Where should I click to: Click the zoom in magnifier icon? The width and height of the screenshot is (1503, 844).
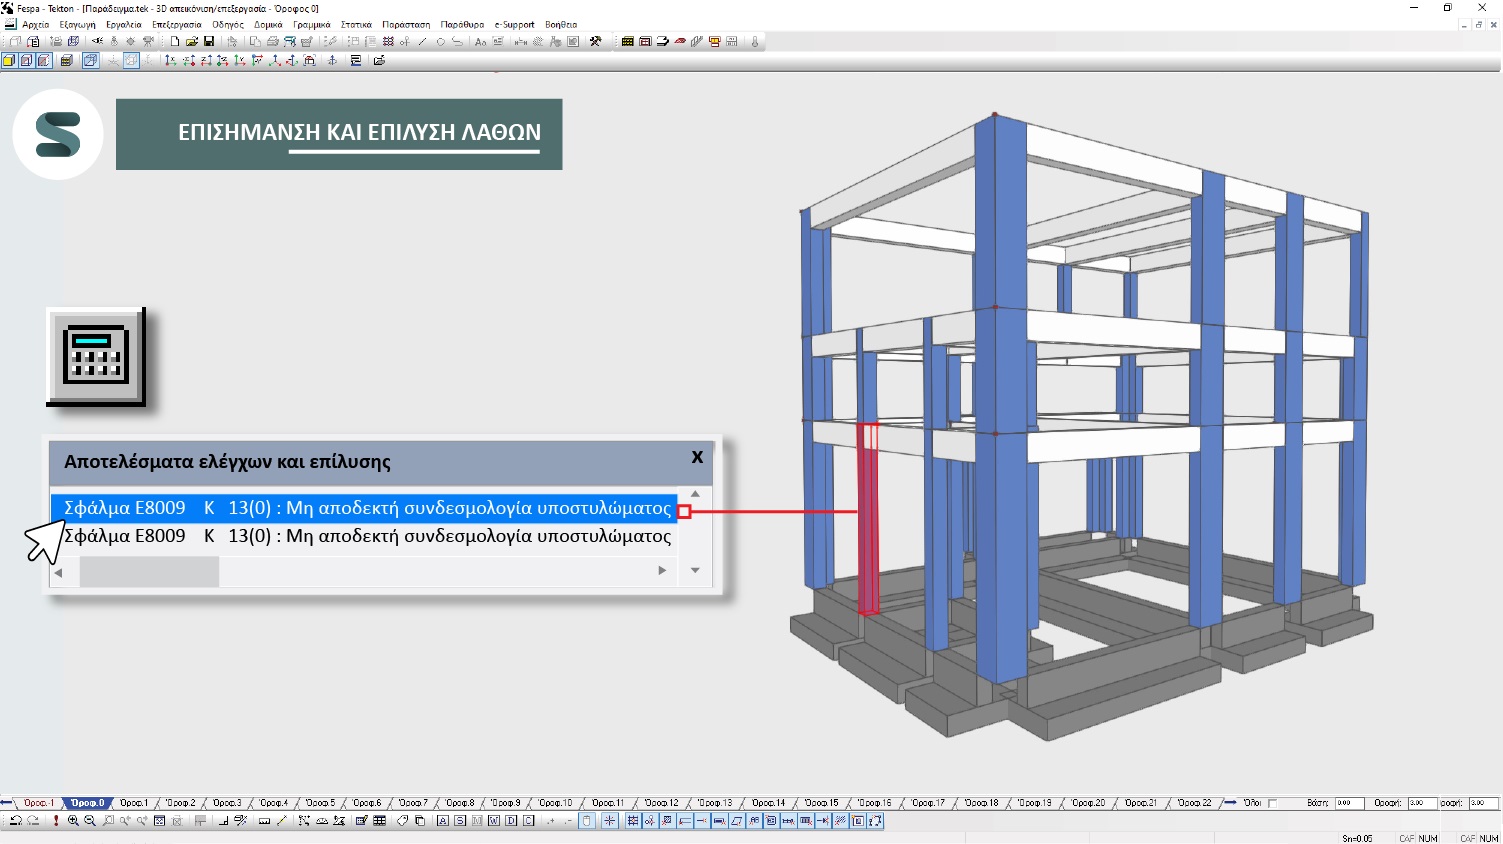click(73, 821)
